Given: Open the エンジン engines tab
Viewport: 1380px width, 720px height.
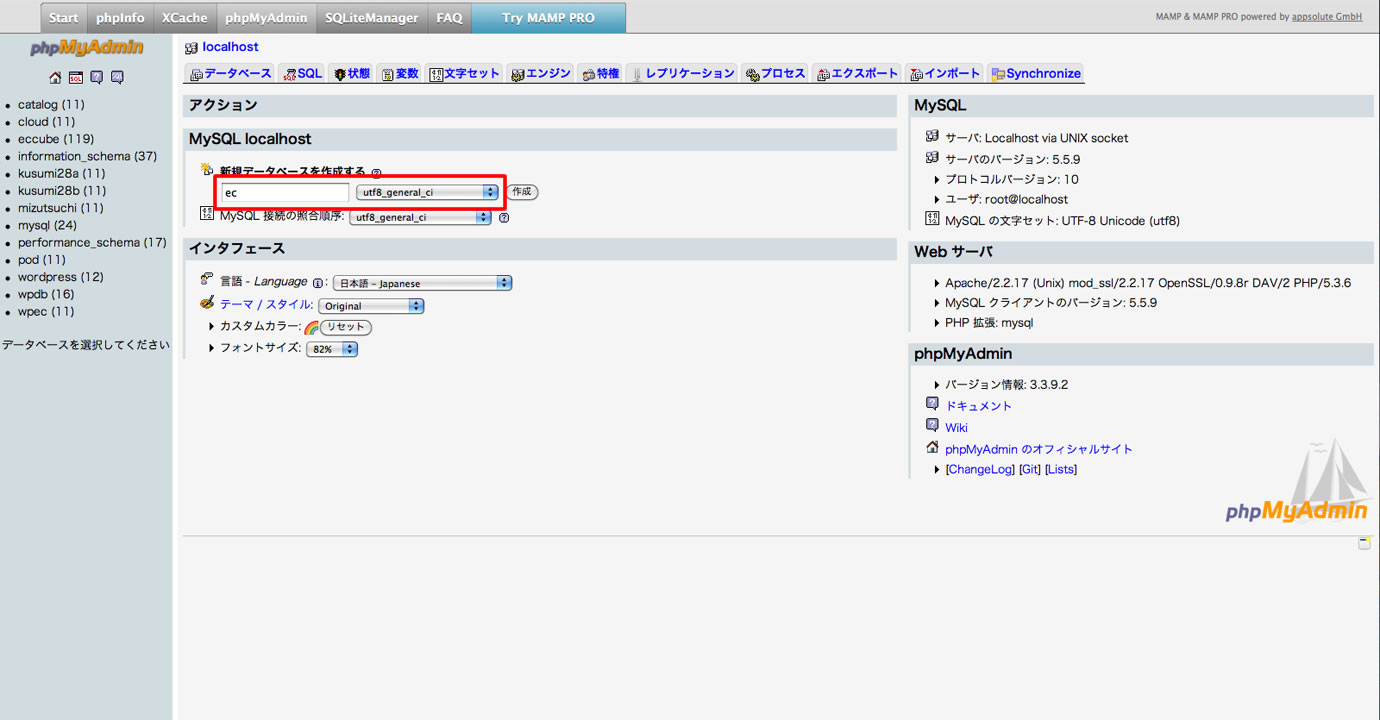Looking at the screenshot, I should 540,73.
